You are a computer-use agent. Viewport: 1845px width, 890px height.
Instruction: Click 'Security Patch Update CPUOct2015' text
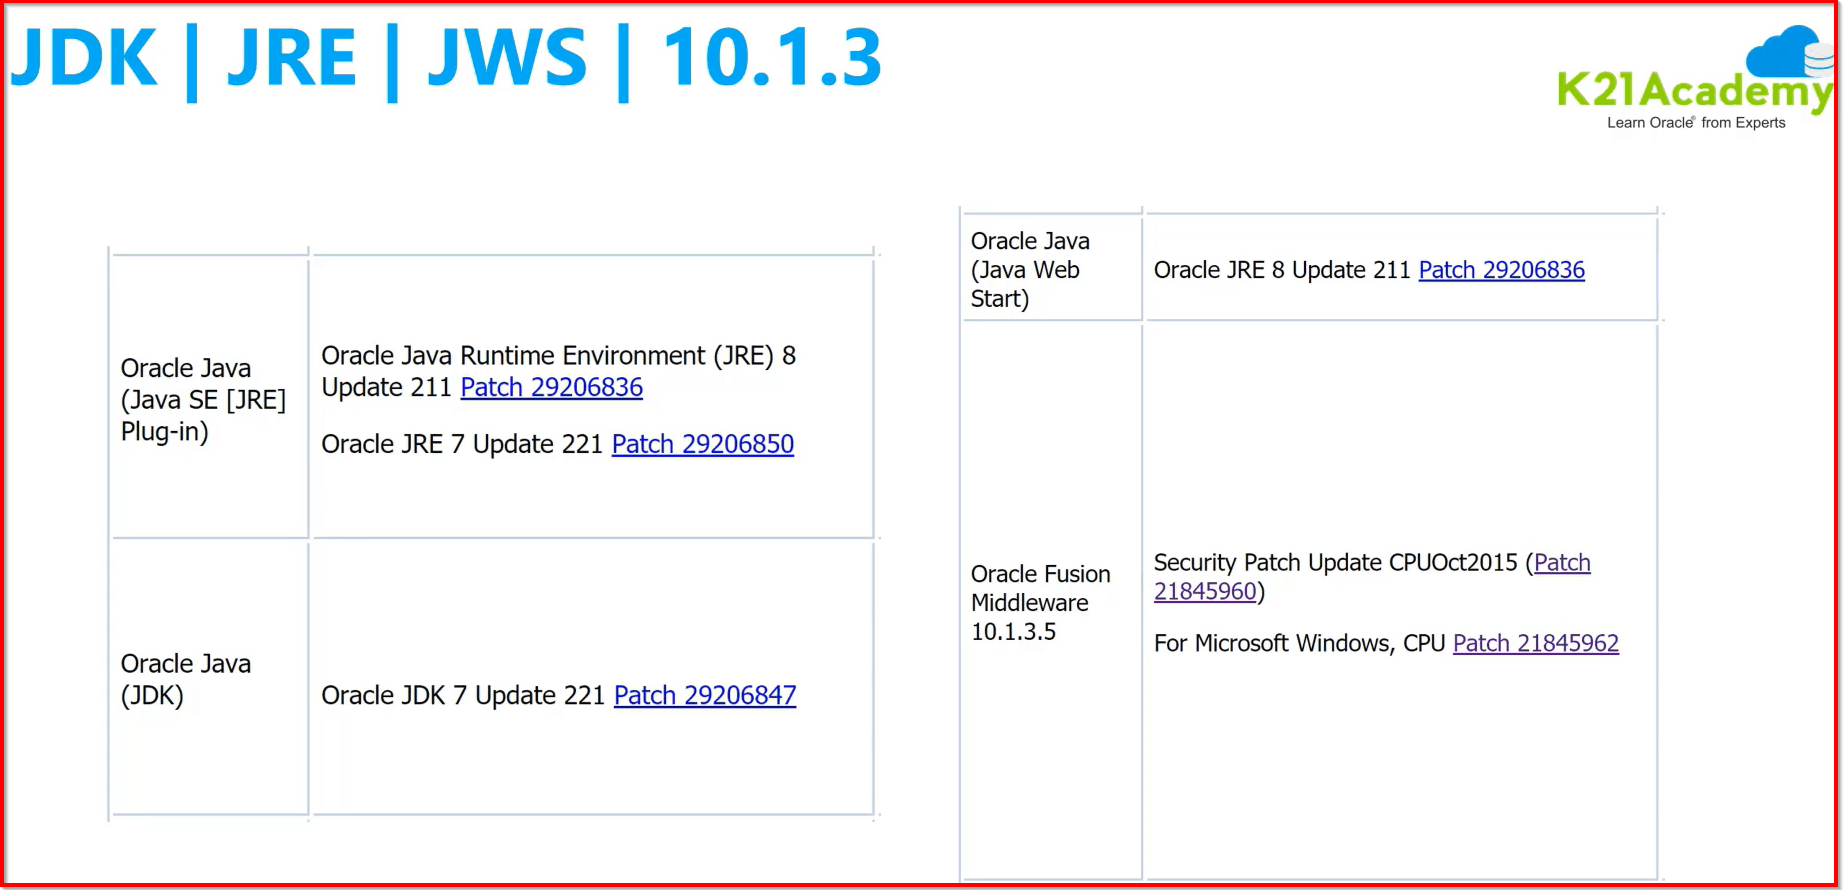1336,563
